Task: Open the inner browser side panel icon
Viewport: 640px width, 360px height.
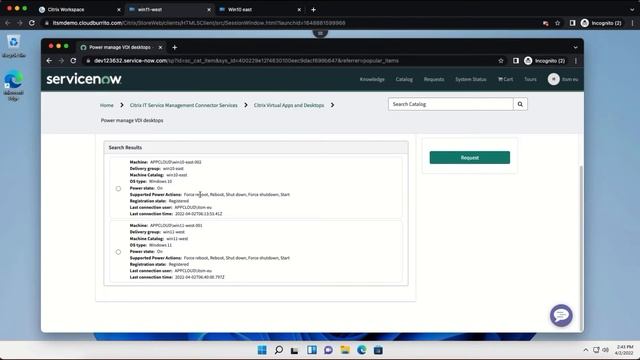Action: click(x=516, y=61)
